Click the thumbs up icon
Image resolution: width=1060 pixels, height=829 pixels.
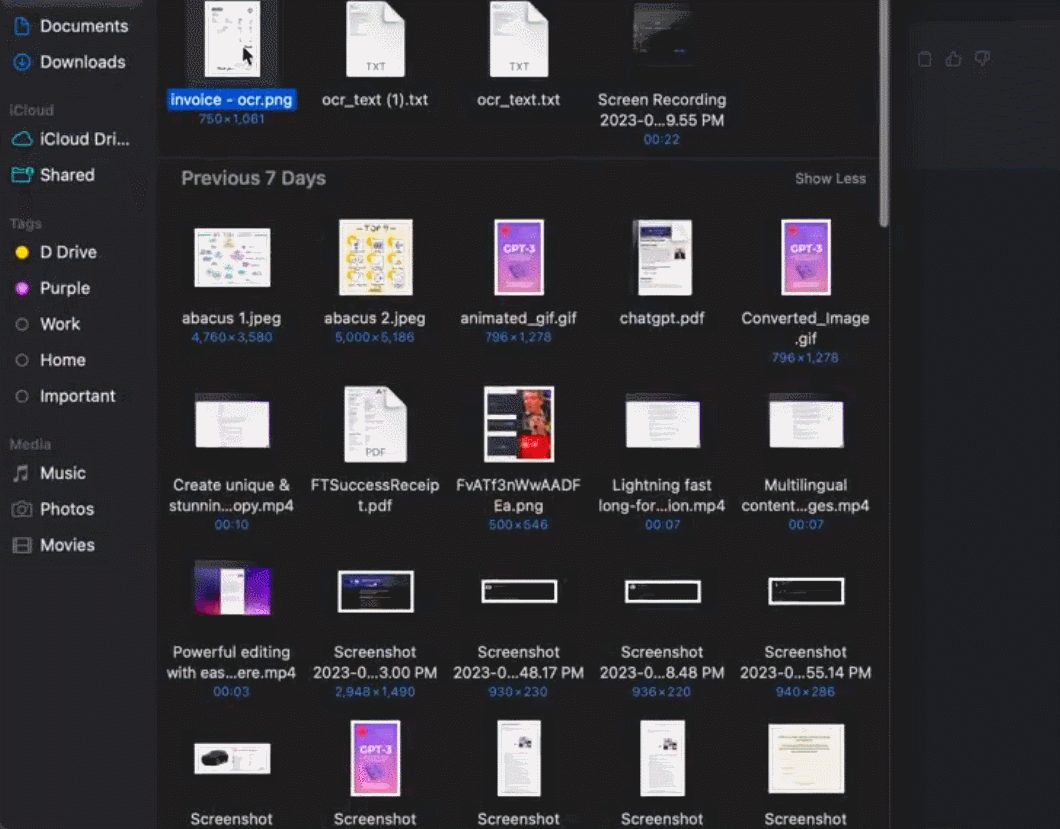point(953,59)
